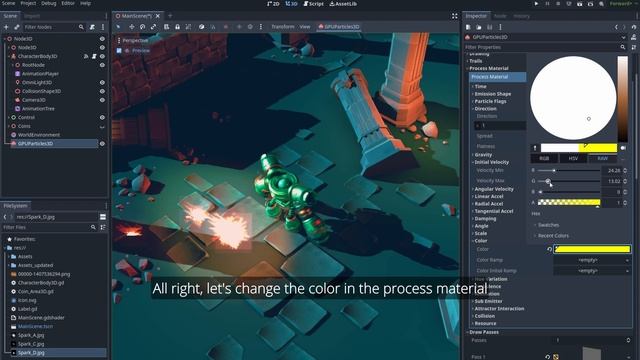Open viewport Transform menu

click(282, 27)
